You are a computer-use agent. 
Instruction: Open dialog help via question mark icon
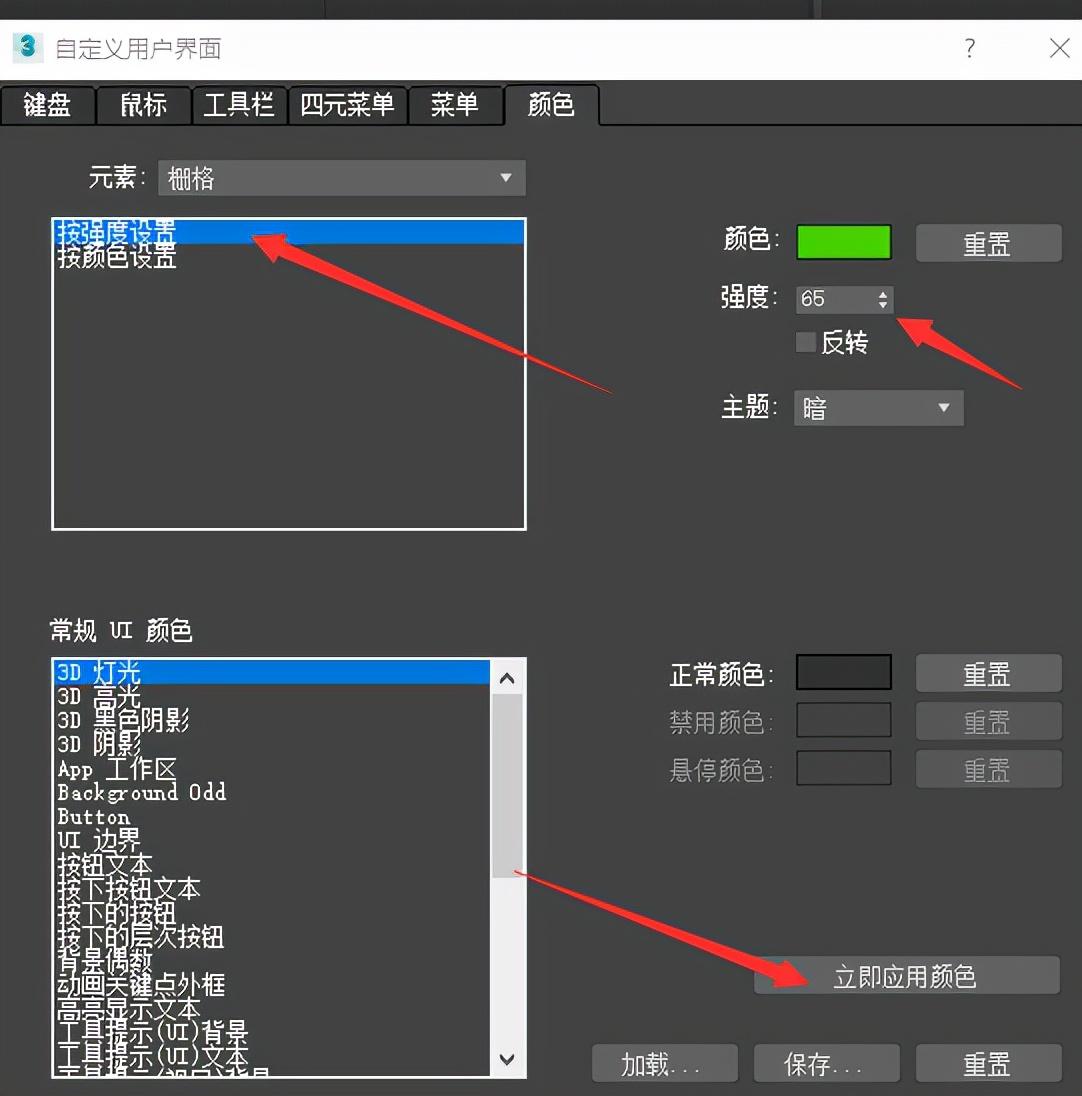click(969, 47)
